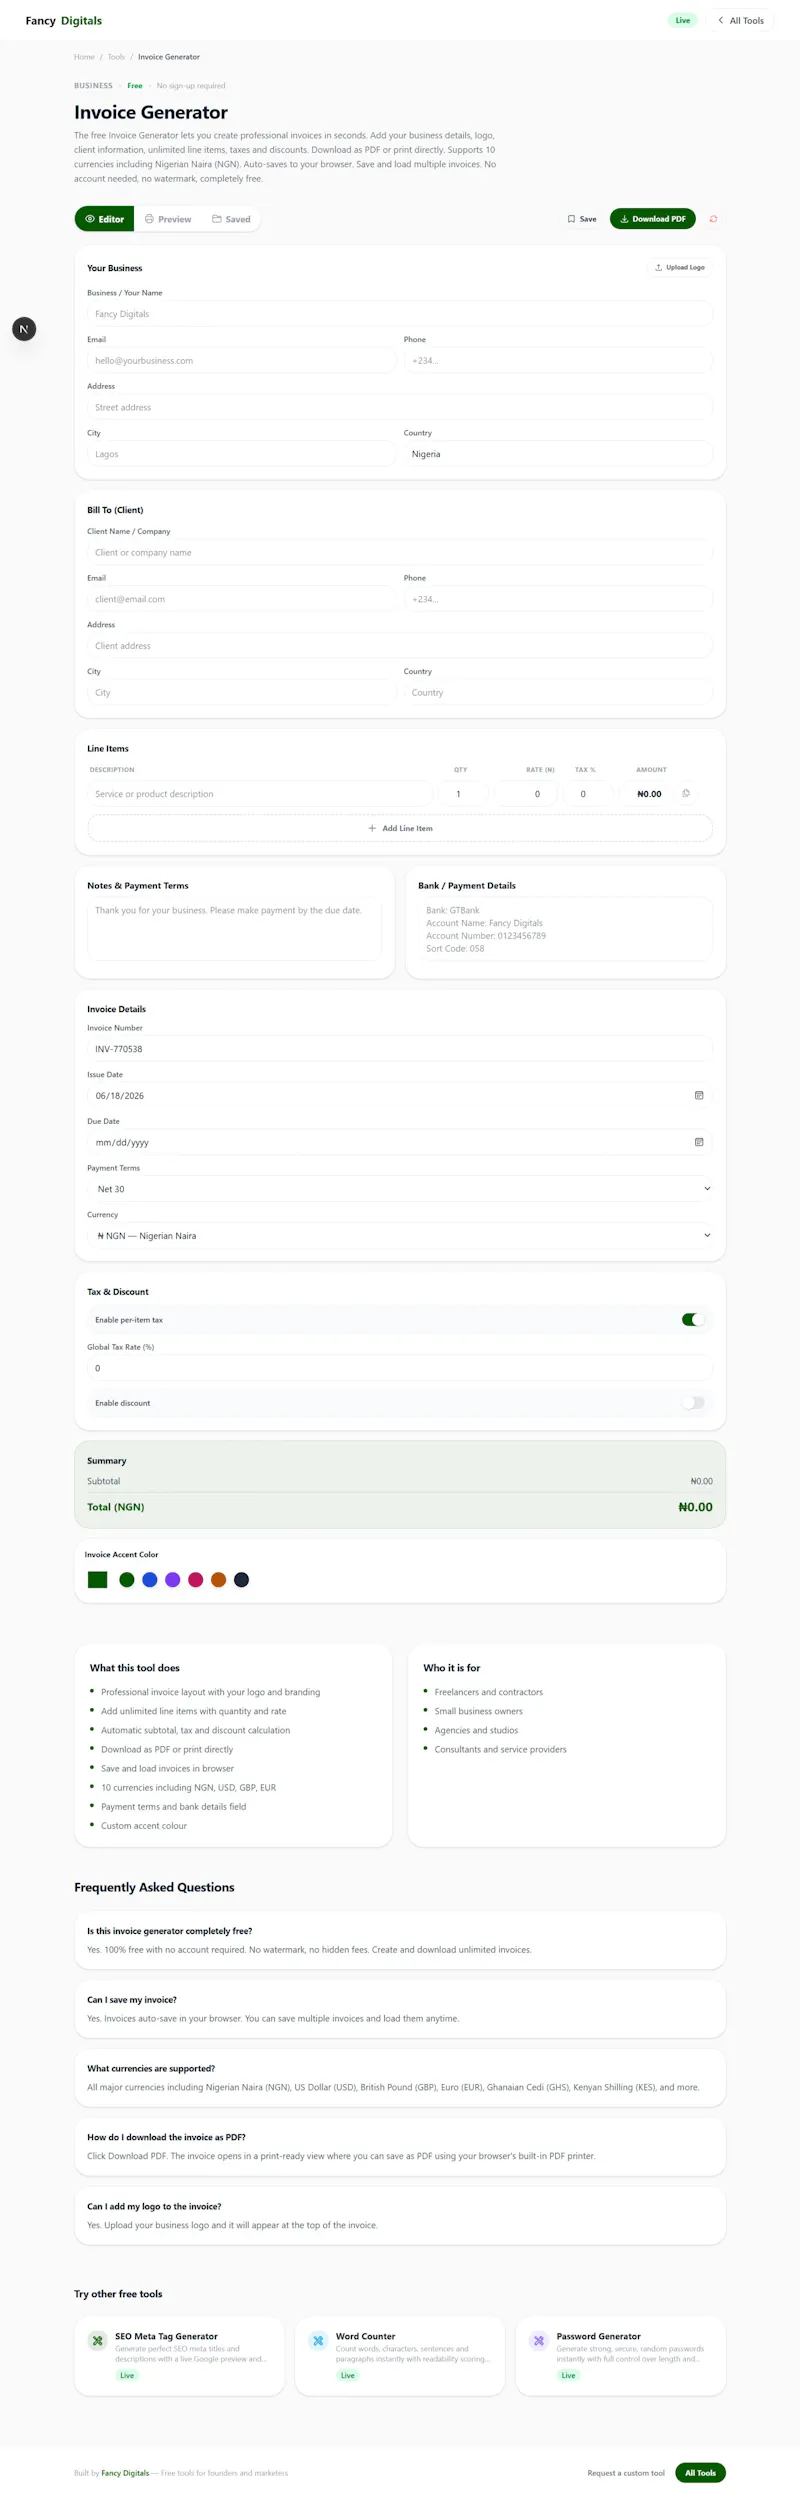
Task: Click the Client Name / Company field
Action: [x=400, y=552]
